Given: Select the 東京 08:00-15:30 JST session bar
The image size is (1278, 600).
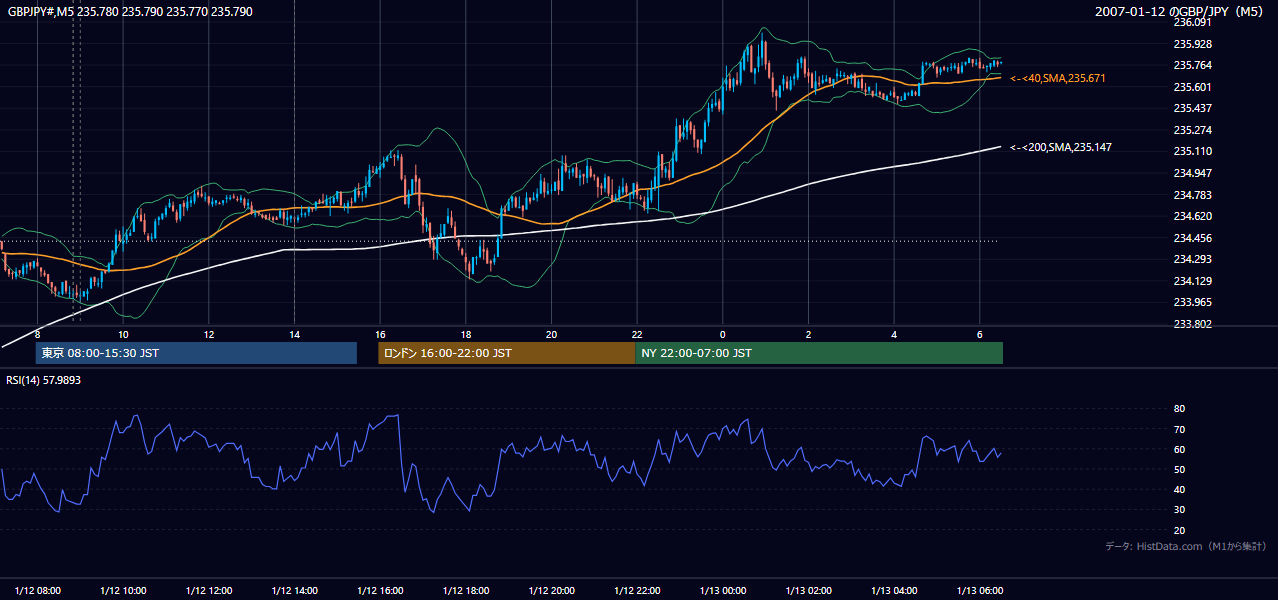Looking at the screenshot, I should point(196,353).
